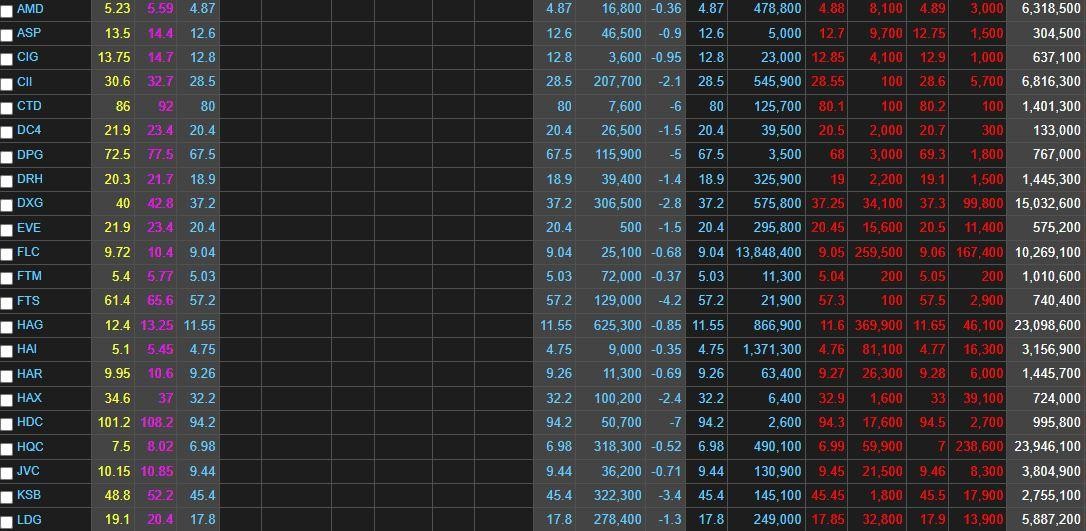Open the HQC ticker symbol
The image size is (1086, 531).
click(x=30, y=446)
